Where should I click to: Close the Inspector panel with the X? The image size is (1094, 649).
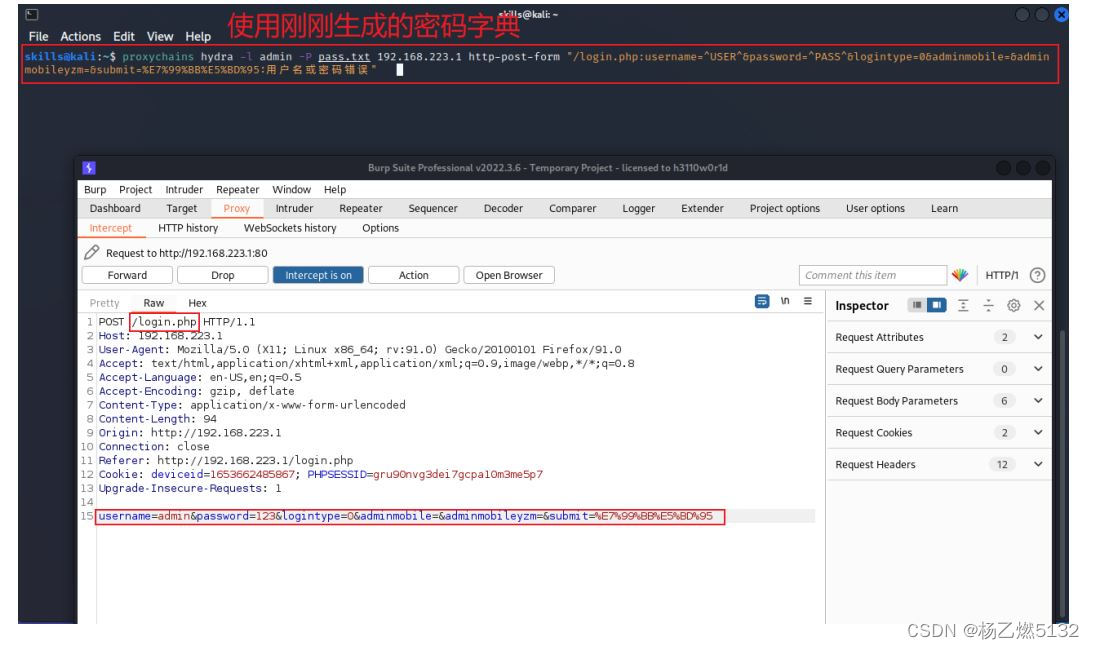[x=1039, y=305]
